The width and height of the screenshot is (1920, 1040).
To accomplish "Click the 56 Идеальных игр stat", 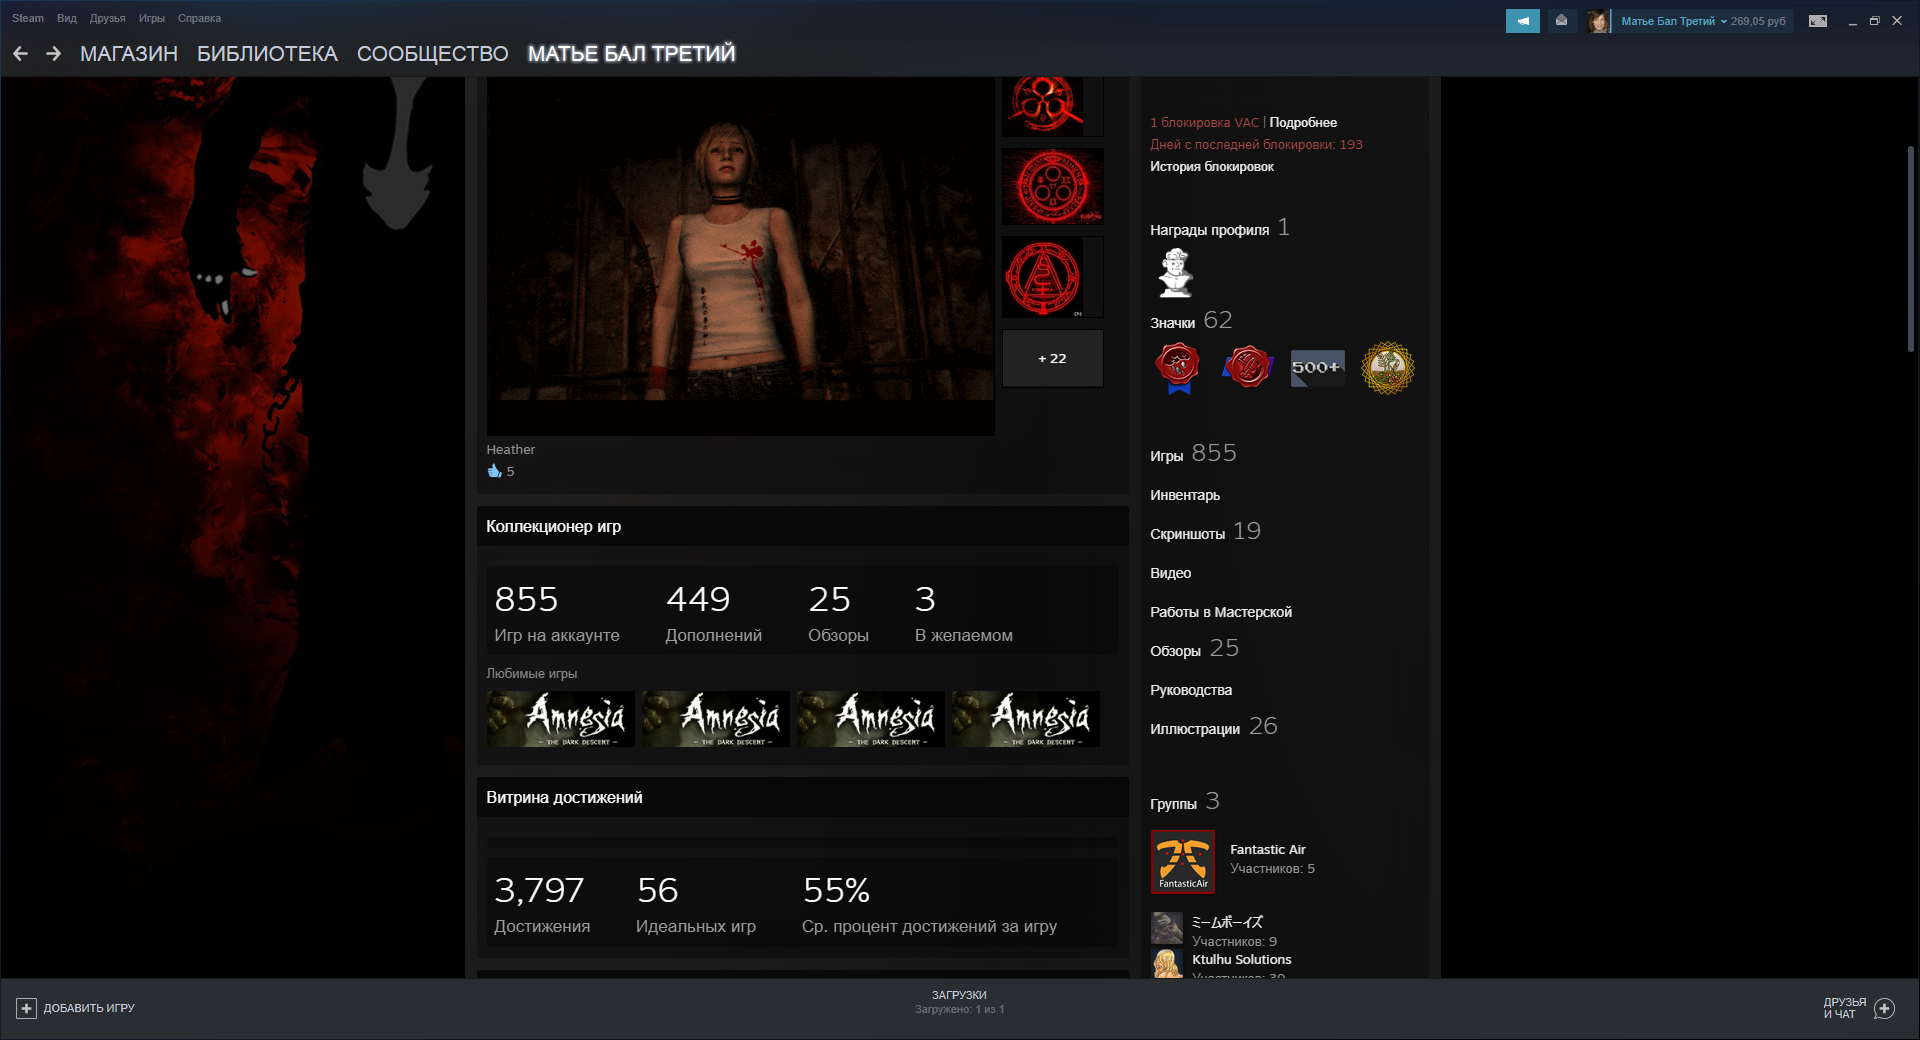I will (696, 904).
